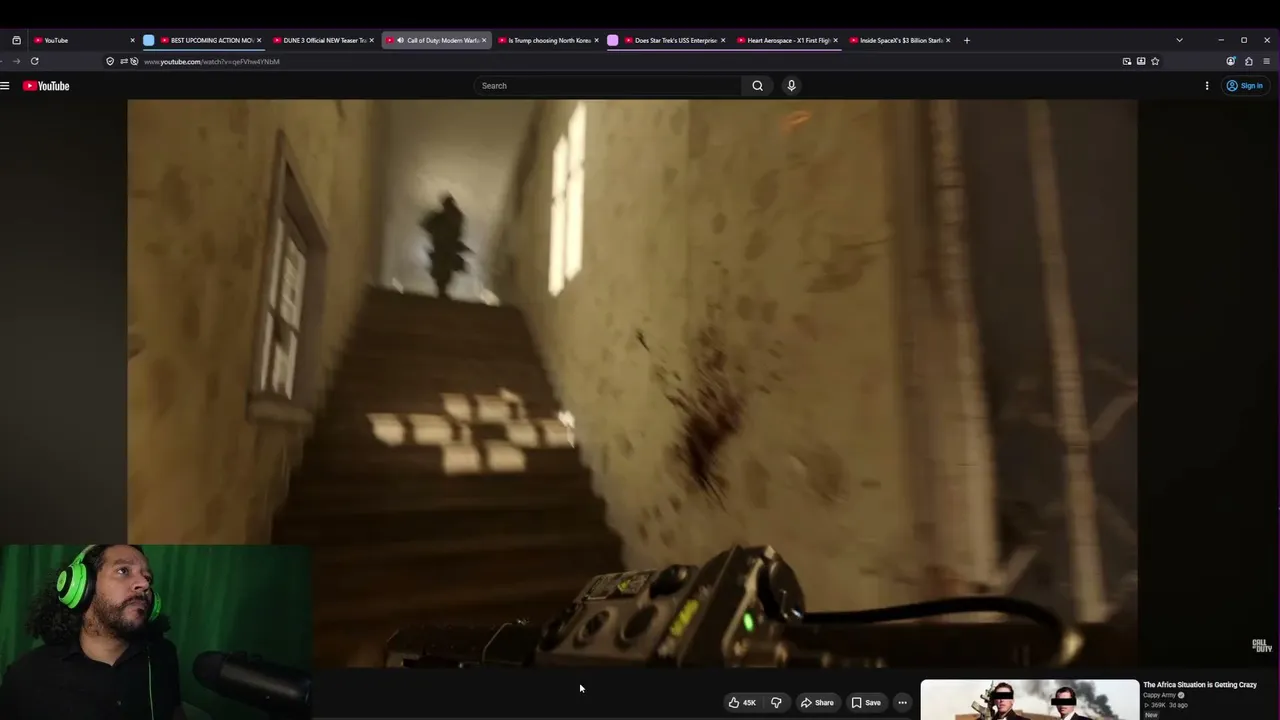Click the video player to pause
This screenshot has width=1280, height=720.
tap(632, 383)
